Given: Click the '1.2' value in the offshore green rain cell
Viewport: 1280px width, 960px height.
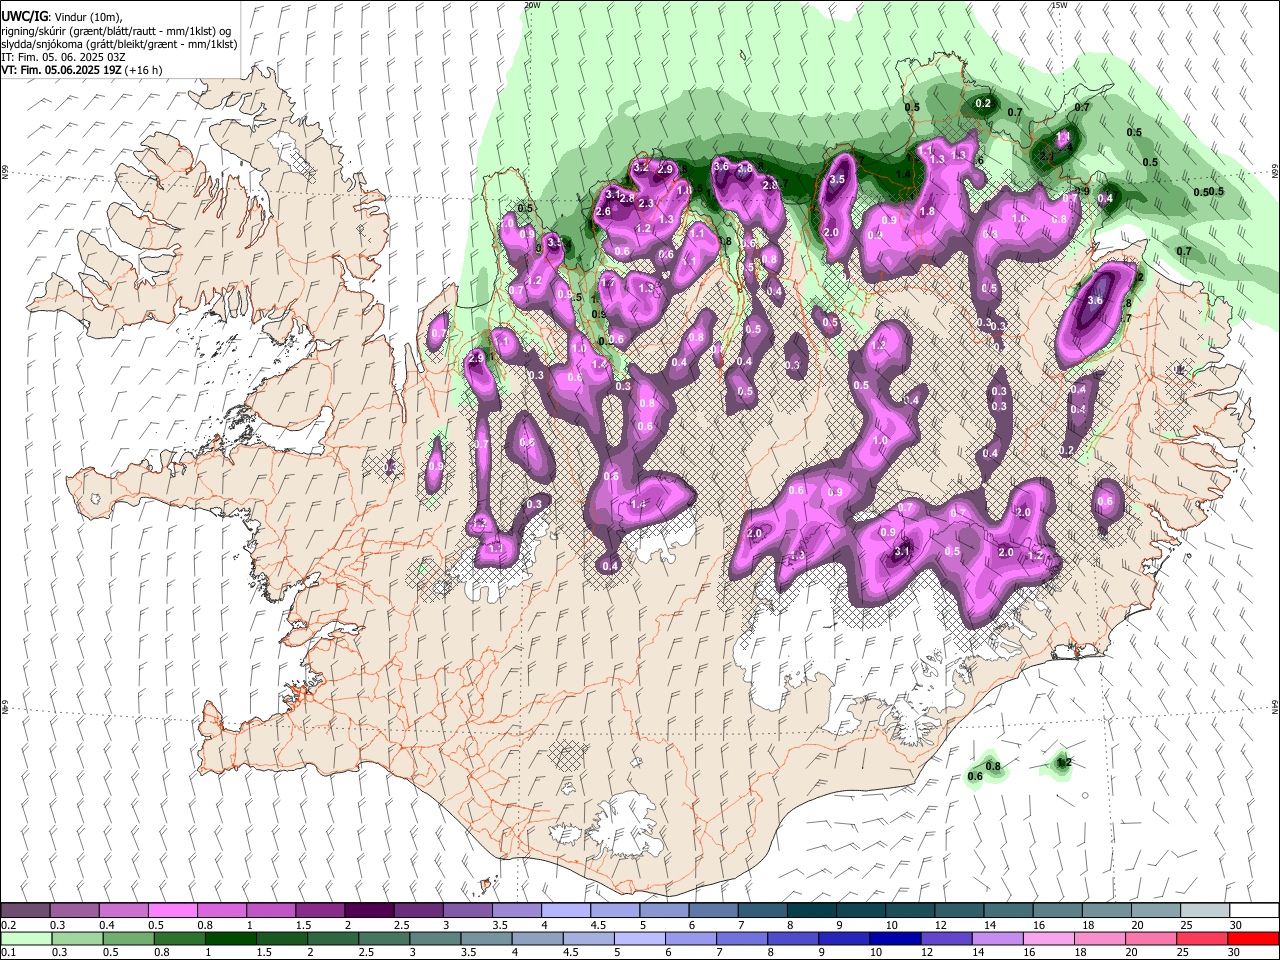Looking at the screenshot, I should point(1064,762).
